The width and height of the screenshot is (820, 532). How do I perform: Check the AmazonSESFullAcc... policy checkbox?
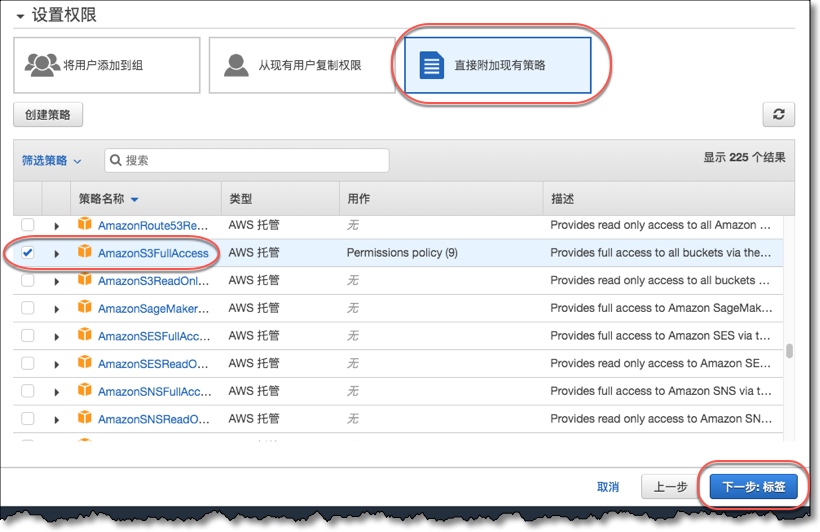click(28, 336)
